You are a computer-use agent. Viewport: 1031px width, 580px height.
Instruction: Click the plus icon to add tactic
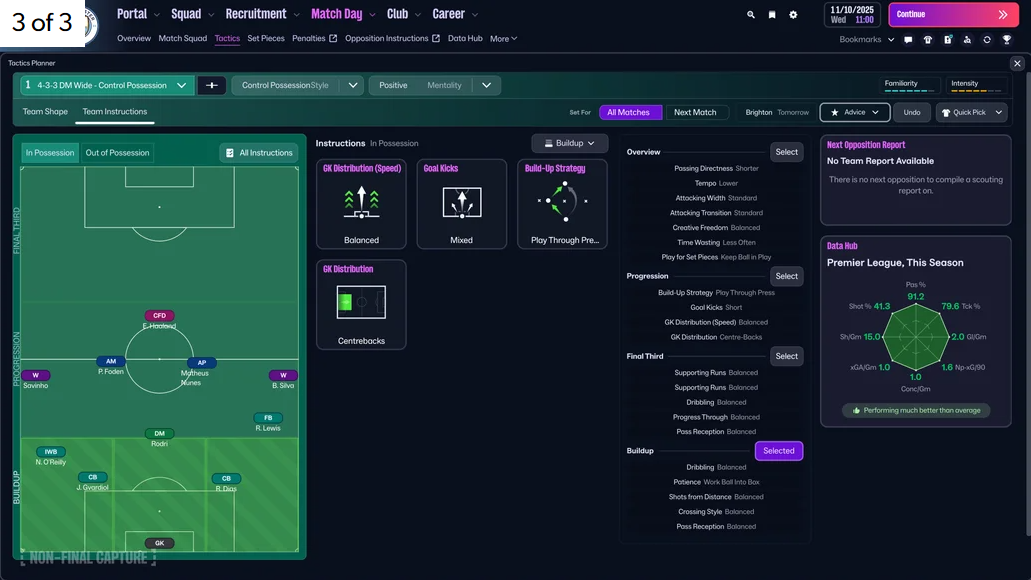212,85
